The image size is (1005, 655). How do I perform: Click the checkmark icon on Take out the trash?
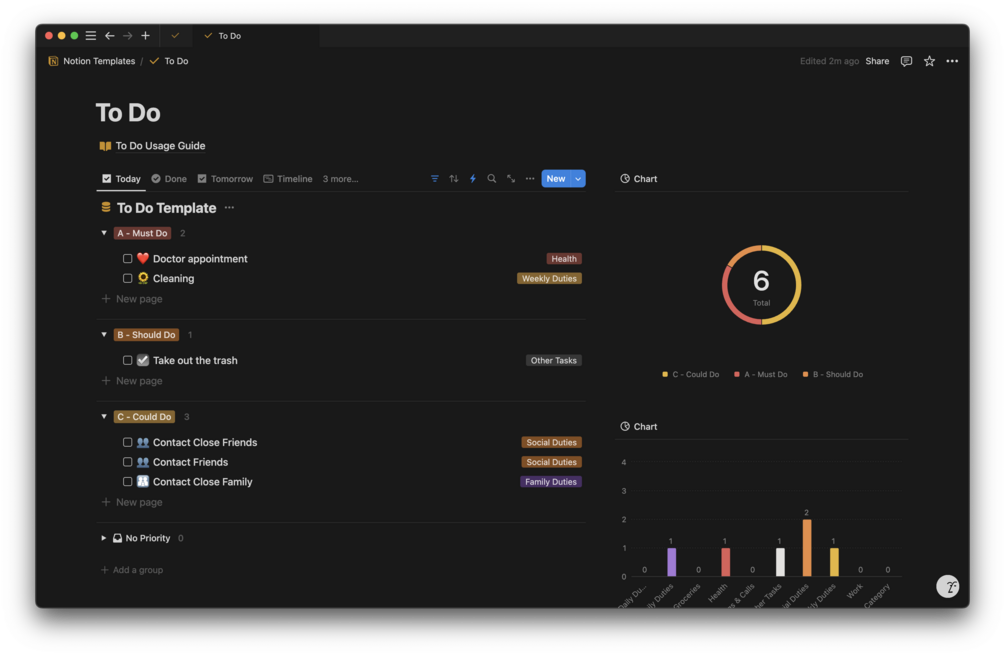[143, 360]
